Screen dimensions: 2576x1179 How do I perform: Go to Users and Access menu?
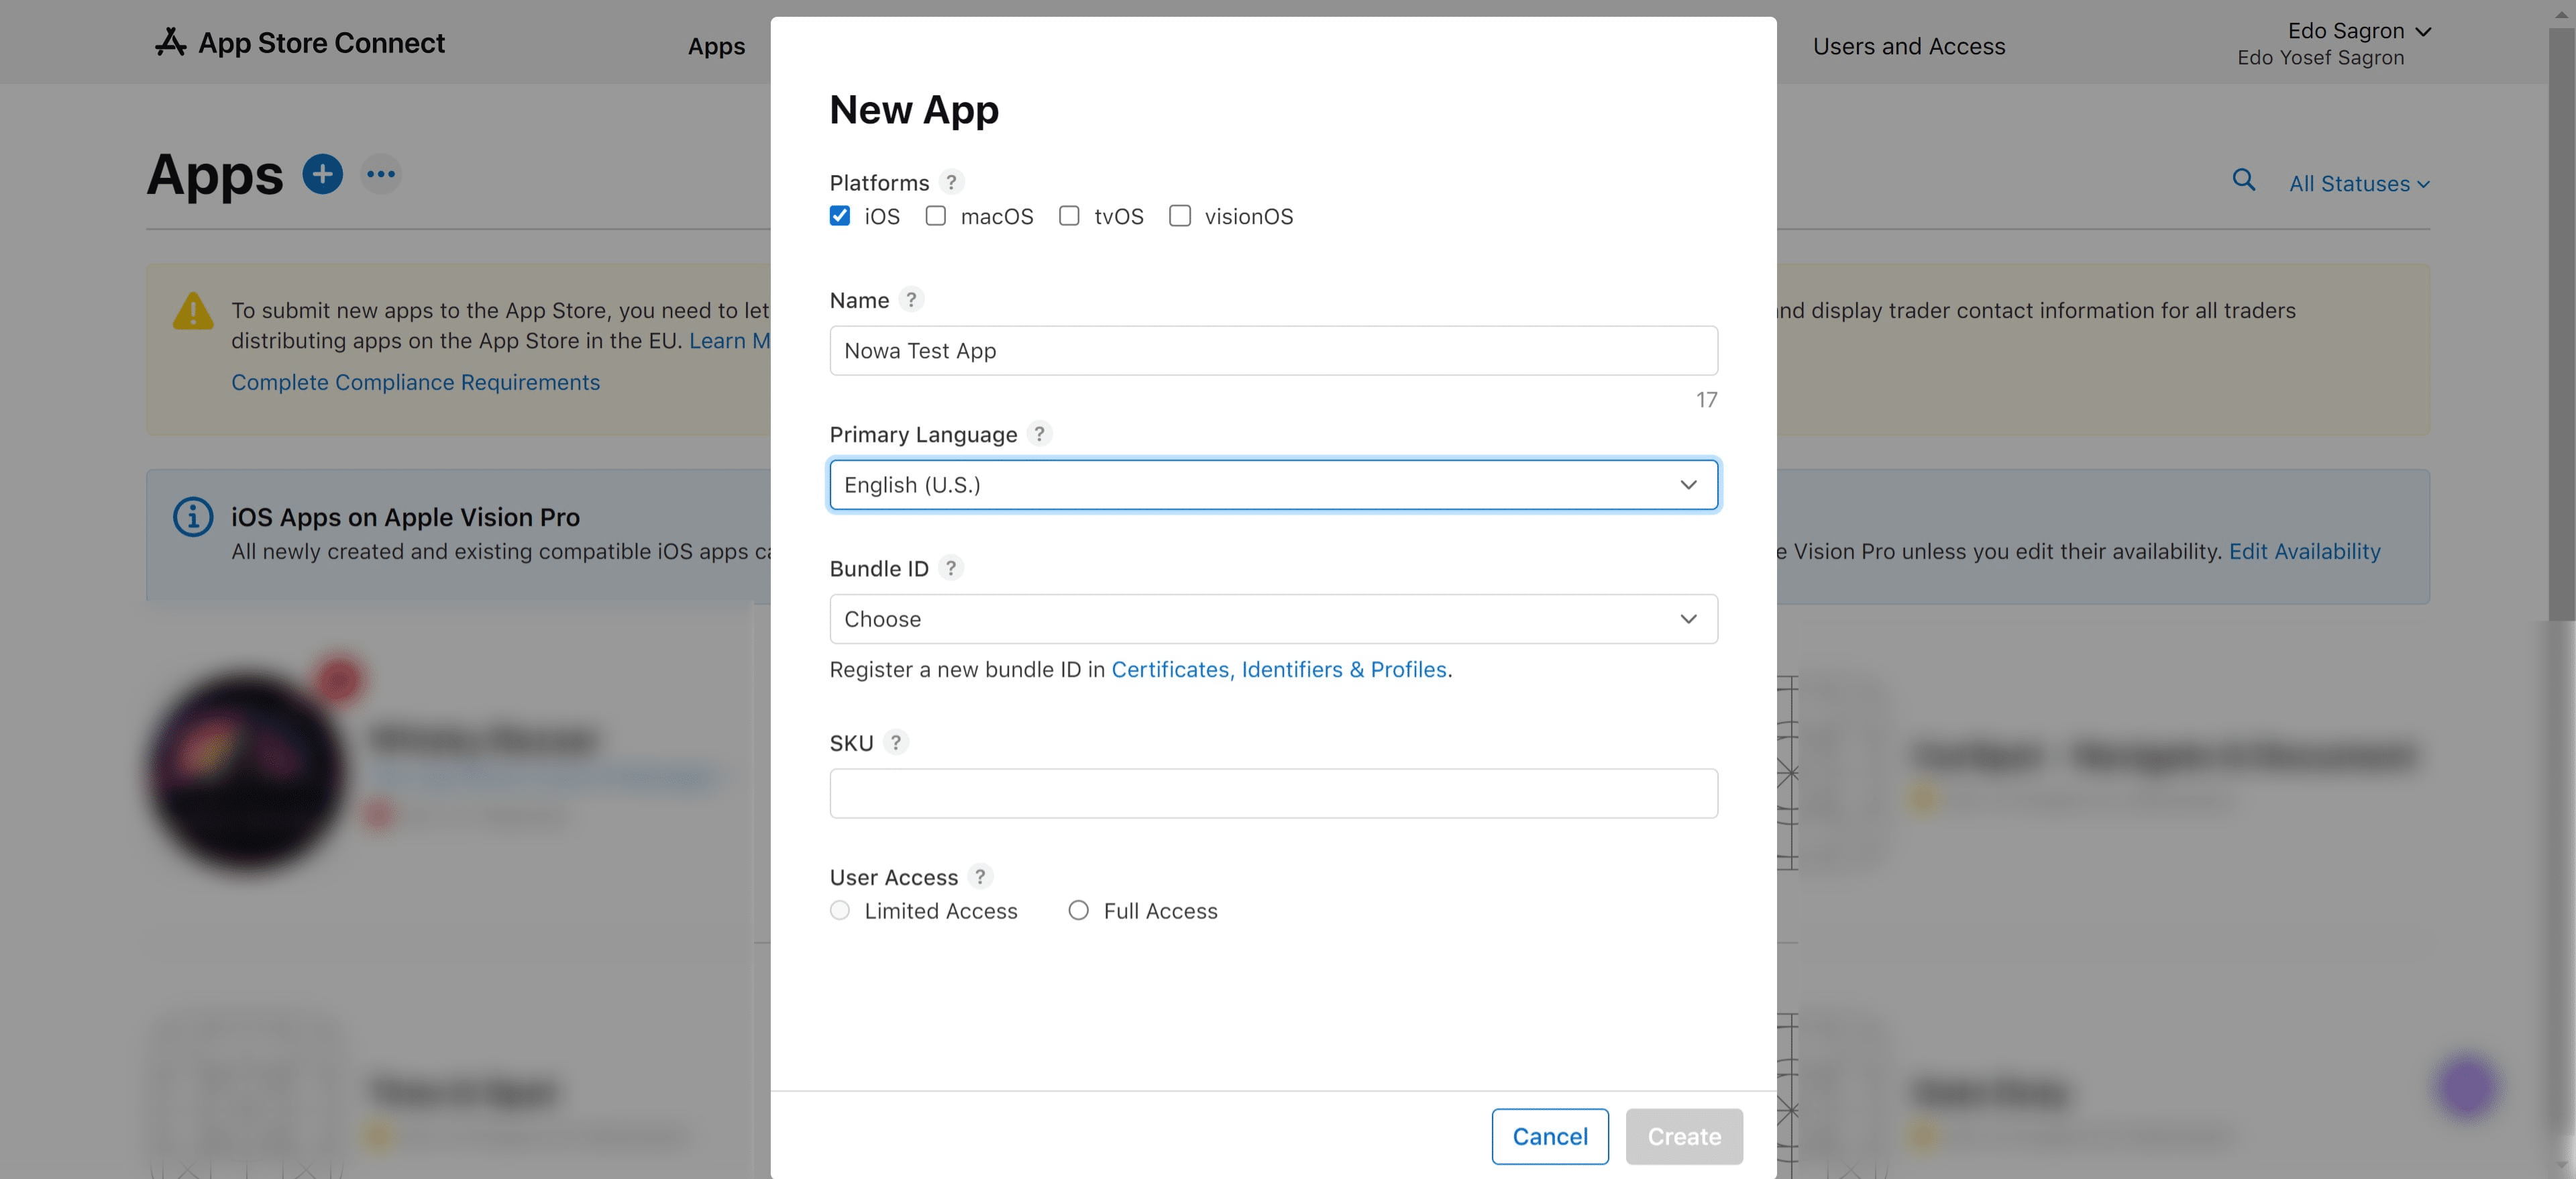point(1908,46)
